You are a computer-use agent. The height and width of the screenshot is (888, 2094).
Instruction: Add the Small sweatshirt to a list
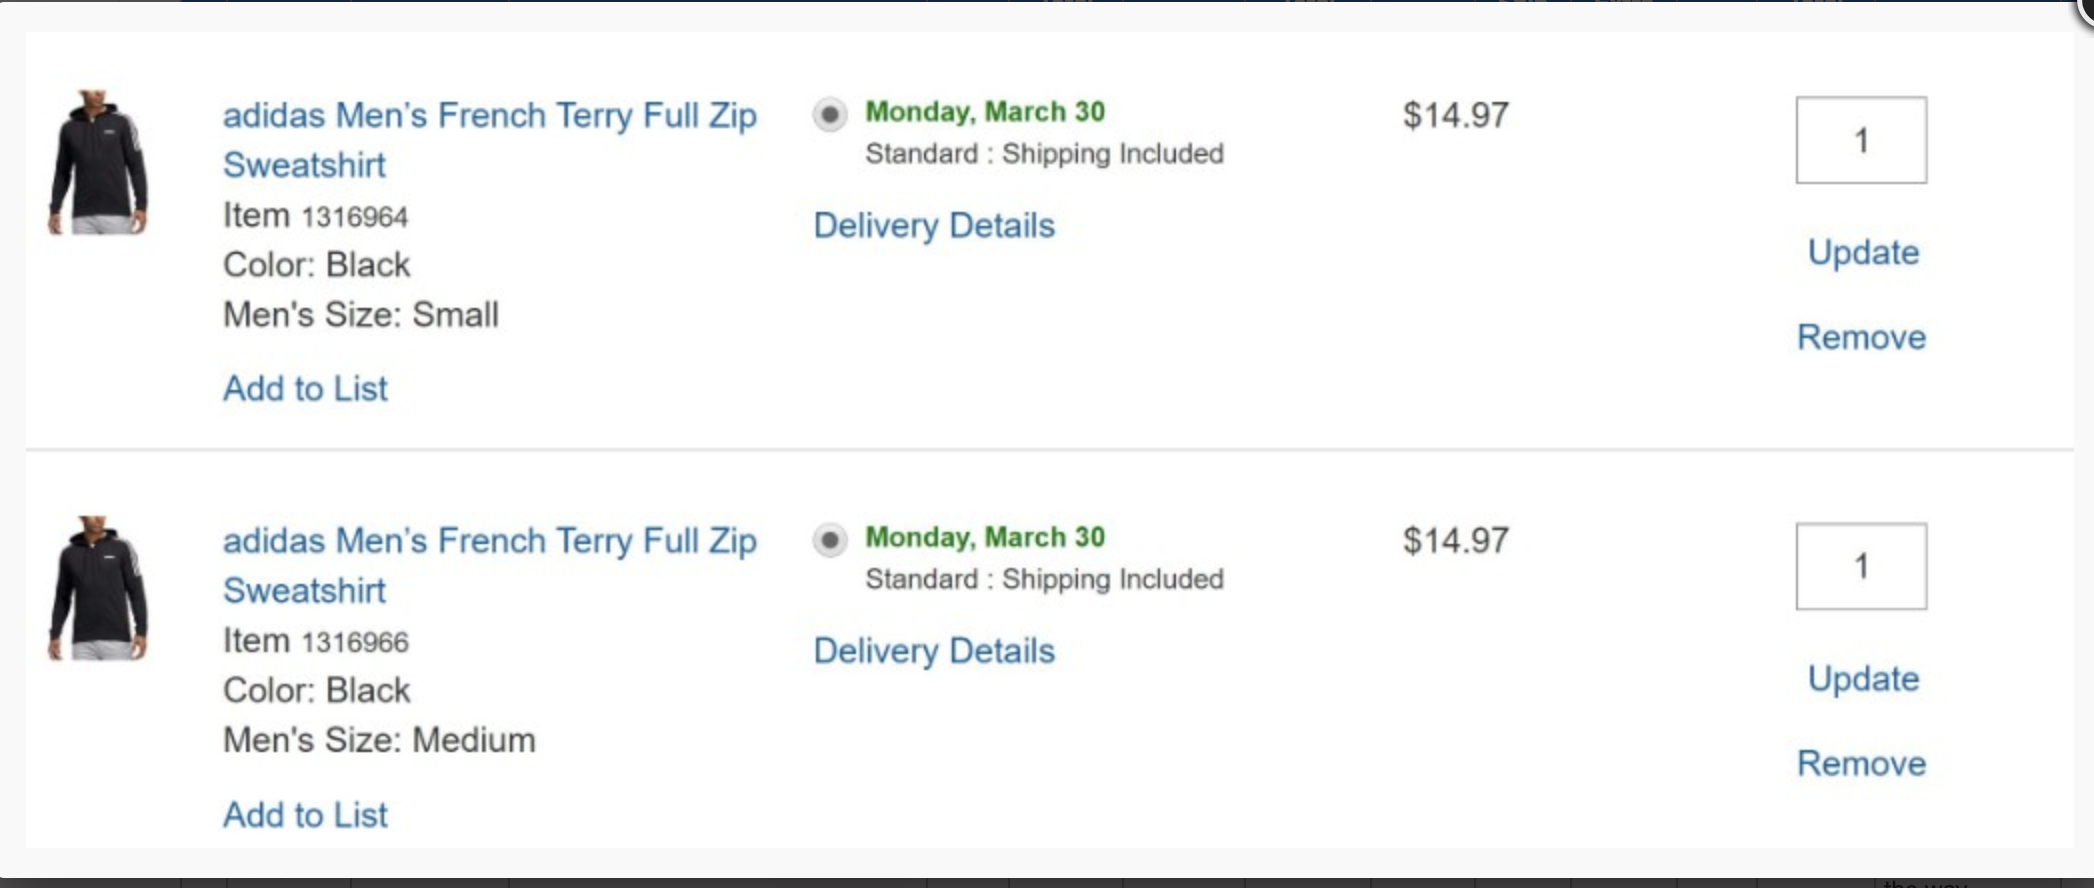pyautogui.click(x=305, y=388)
